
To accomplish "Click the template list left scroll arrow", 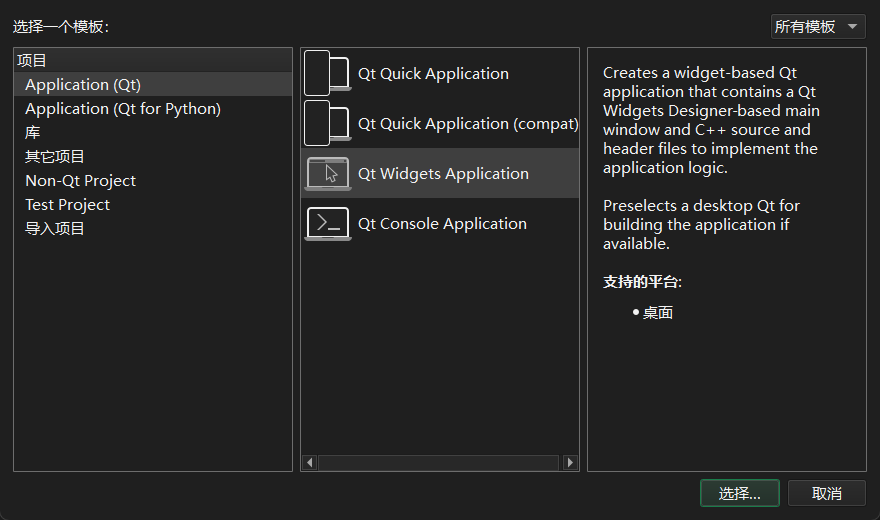I will click(x=310, y=462).
